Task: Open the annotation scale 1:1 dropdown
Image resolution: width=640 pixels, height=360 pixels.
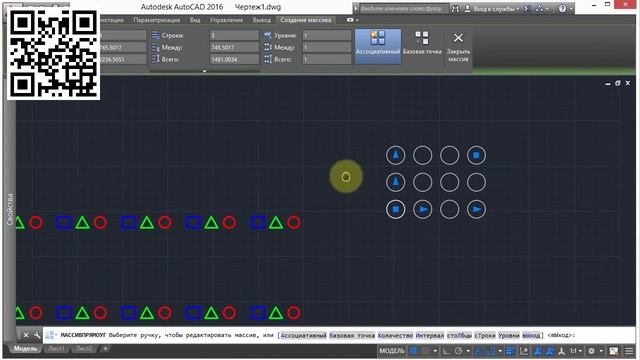Action: click(x=576, y=351)
